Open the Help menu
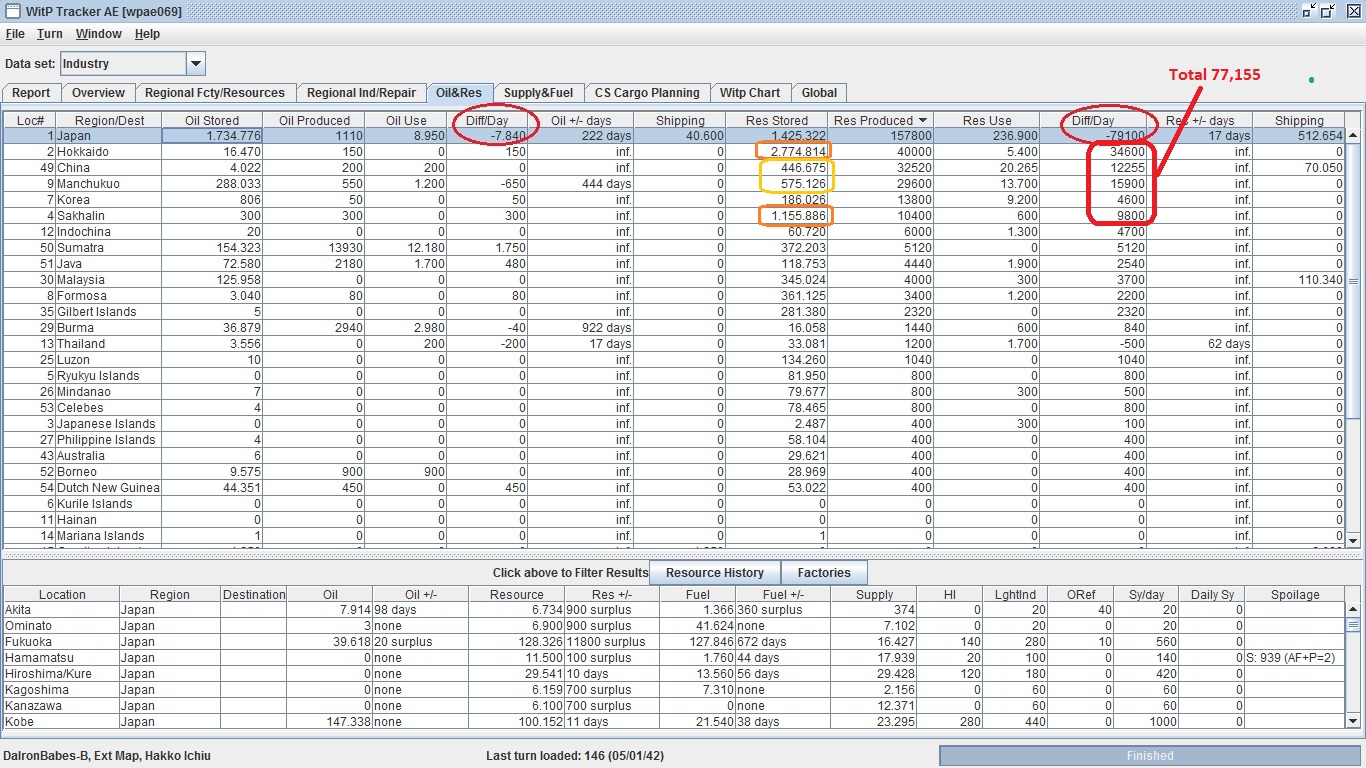1366x768 pixels. point(147,34)
